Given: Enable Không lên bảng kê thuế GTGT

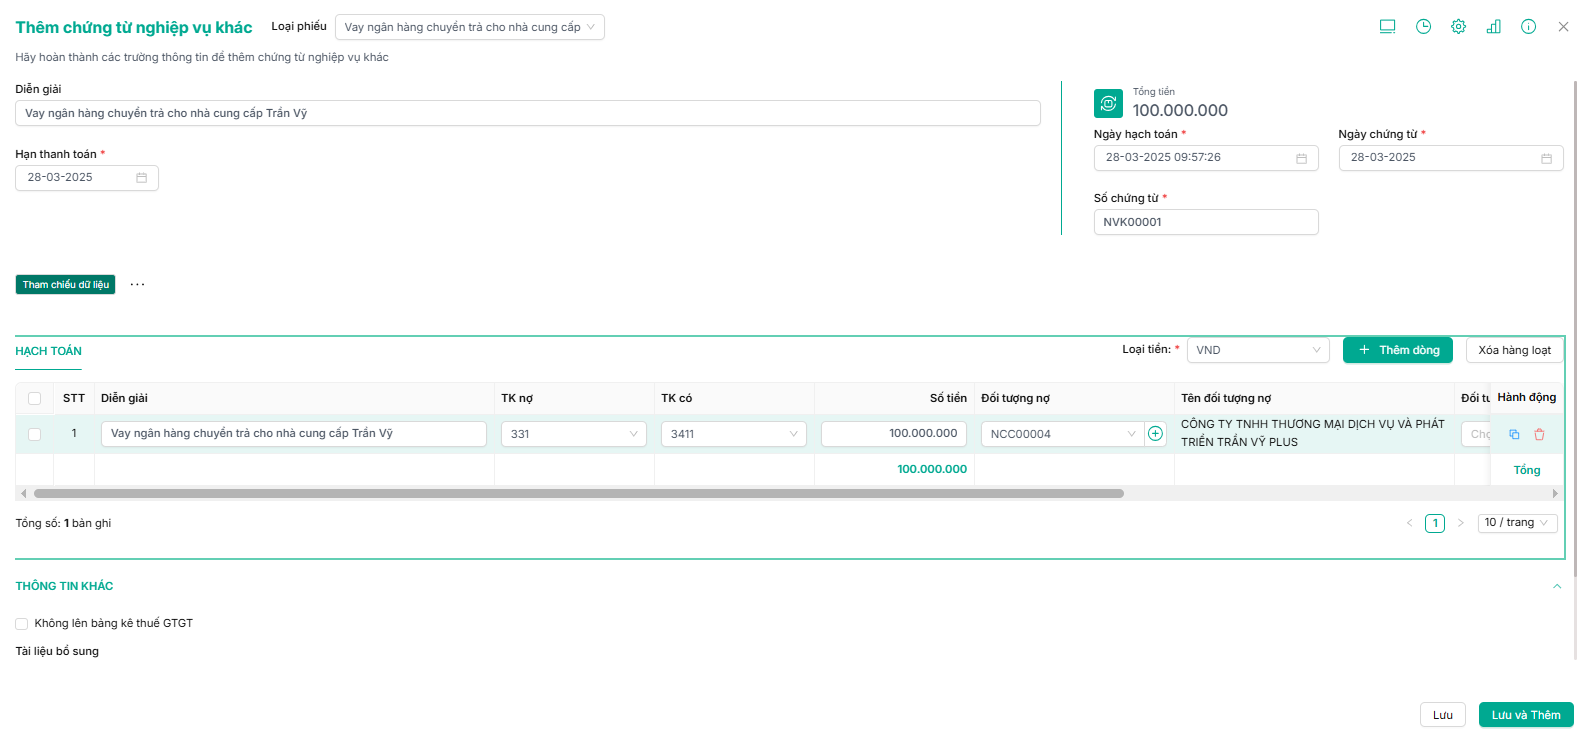Looking at the screenshot, I should tap(22, 624).
